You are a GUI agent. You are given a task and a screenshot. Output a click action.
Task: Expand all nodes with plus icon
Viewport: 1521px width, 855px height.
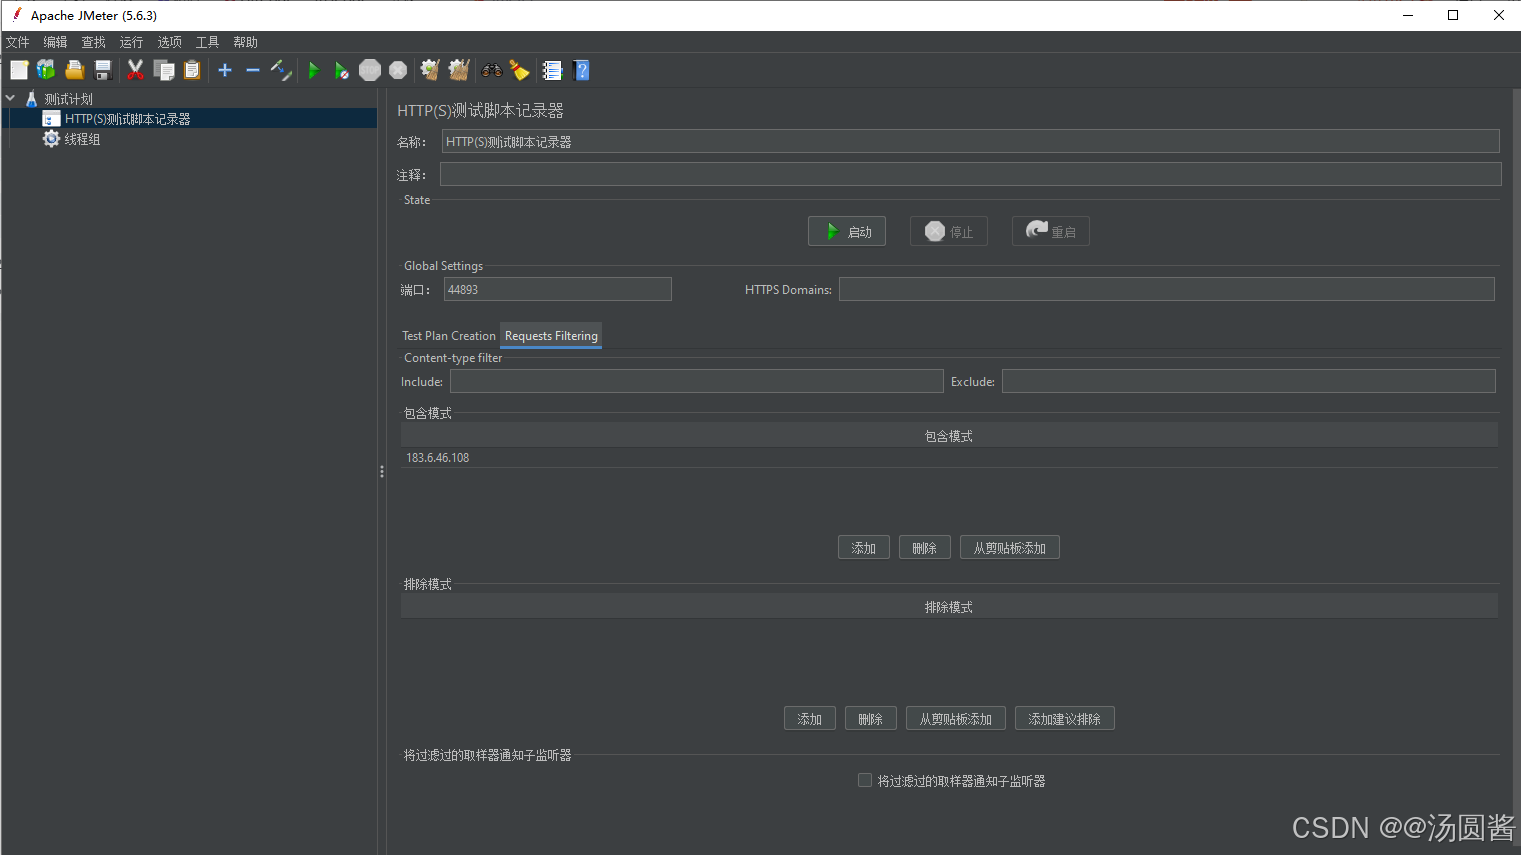pyautogui.click(x=225, y=70)
